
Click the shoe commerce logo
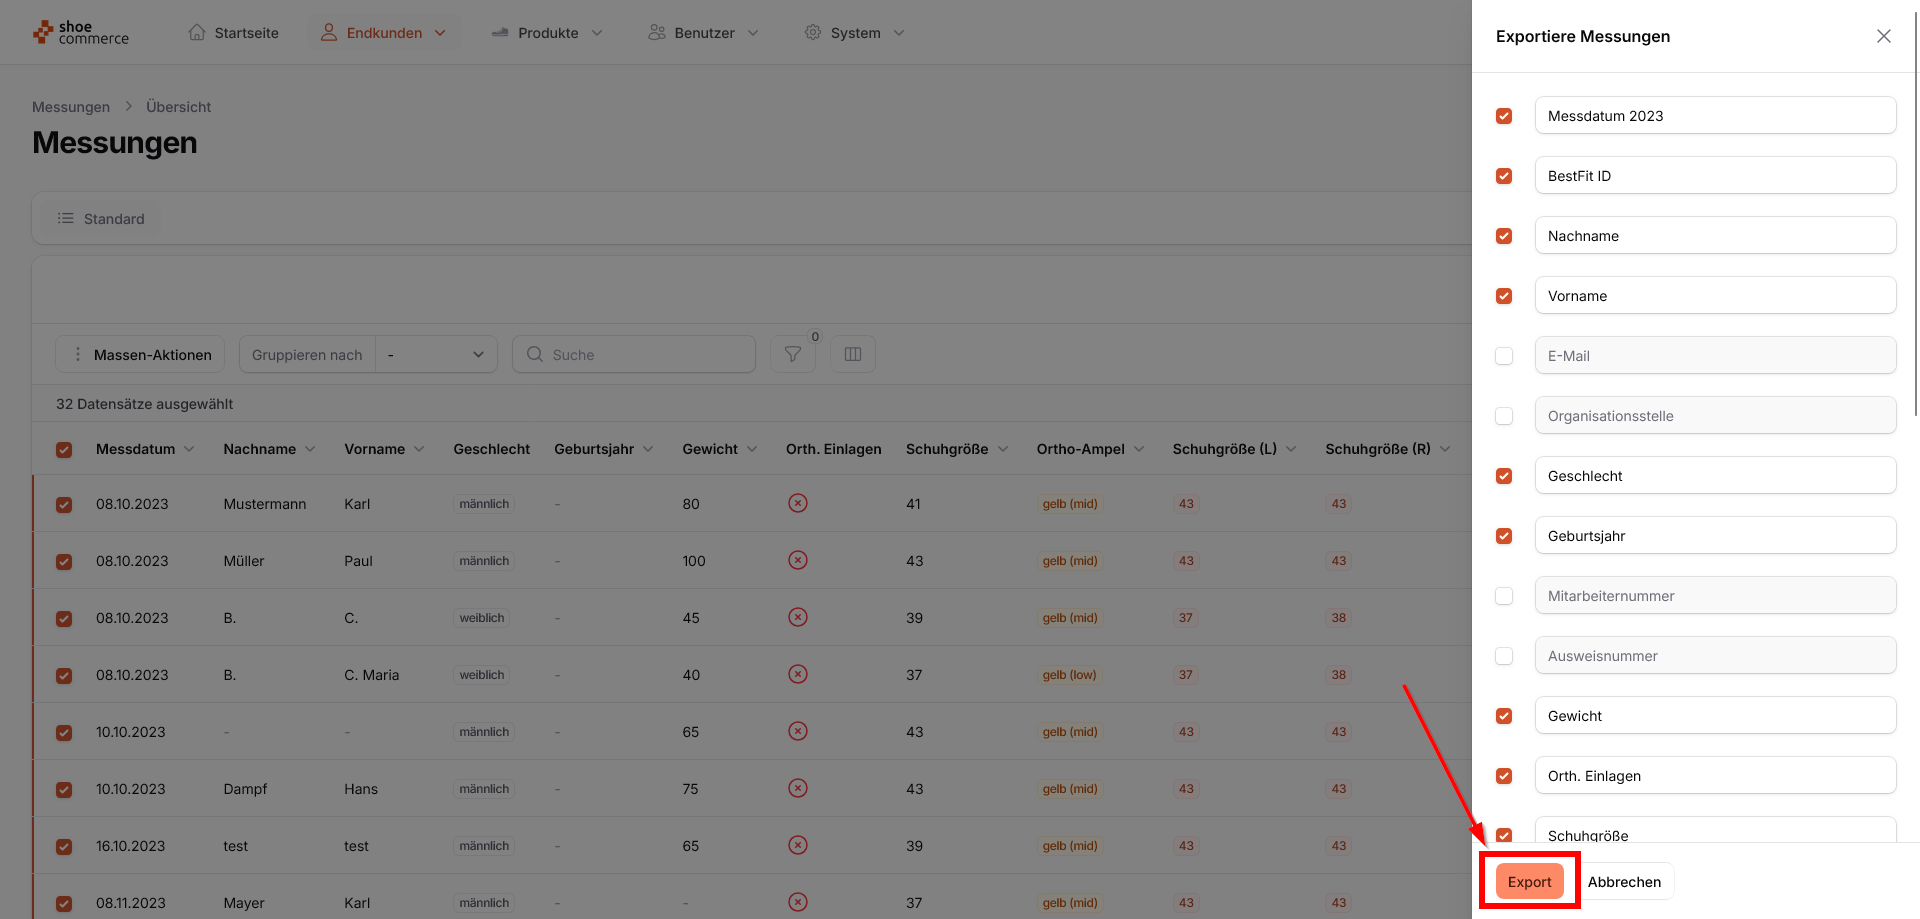[x=81, y=33]
